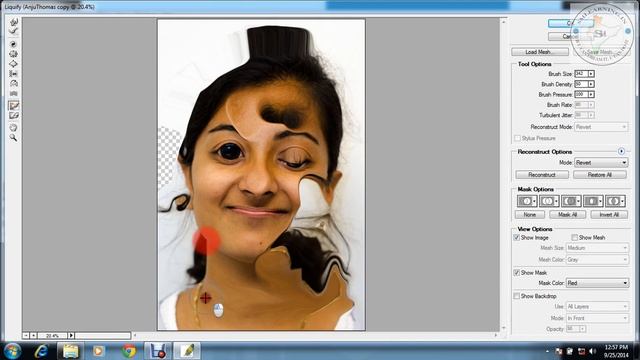This screenshot has height=360, width=640.
Task: Open the Reconstruct Options Mode dropdown
Action: tap(601, 162)
